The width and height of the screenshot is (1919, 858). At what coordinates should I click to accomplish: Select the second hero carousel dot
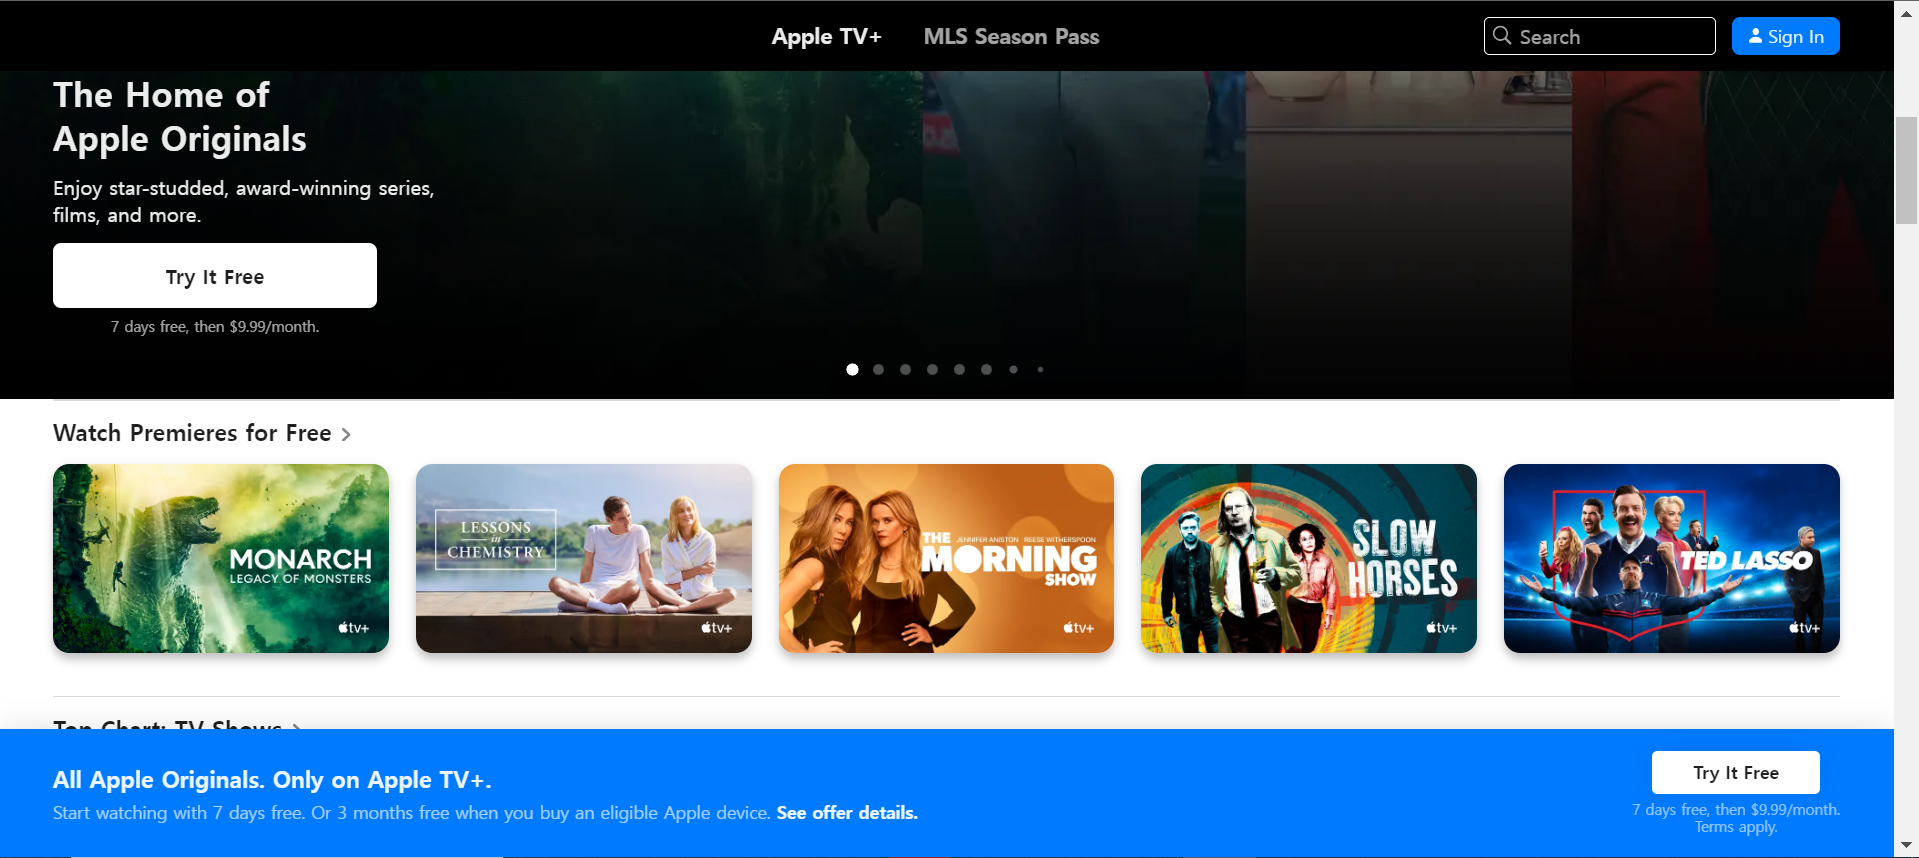point(878,370)
